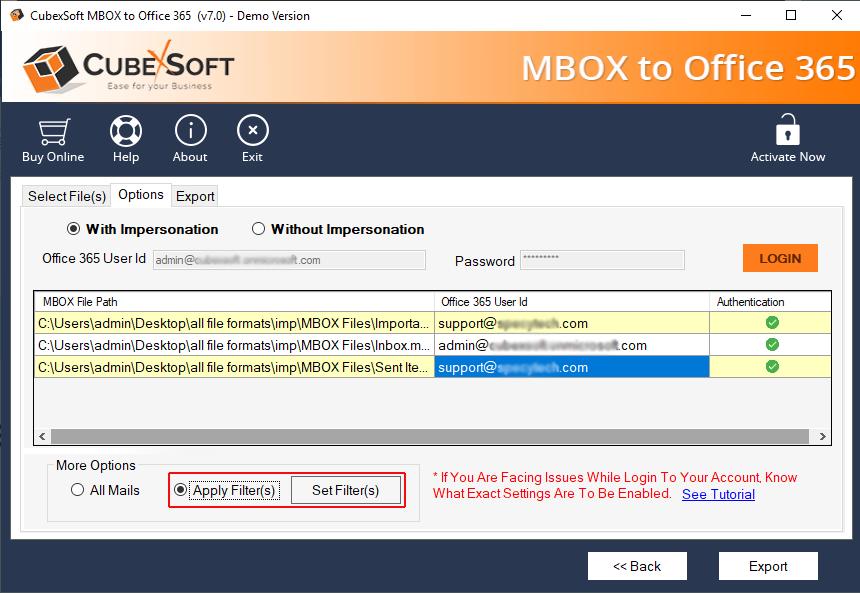860x593 pixels.
Task: Open the About info icon
Action: [190, 132]
